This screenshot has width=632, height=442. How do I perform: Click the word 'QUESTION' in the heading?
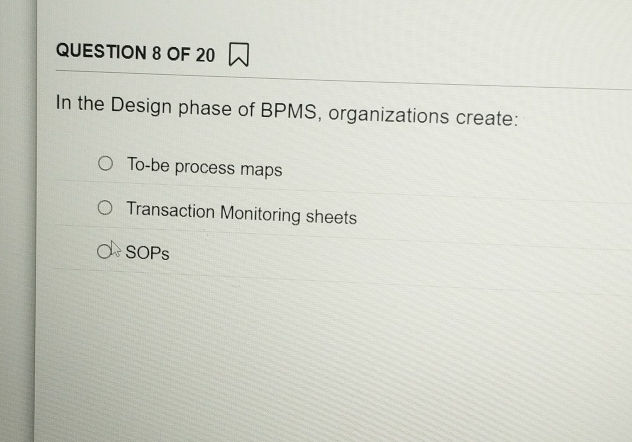[101, 51]
